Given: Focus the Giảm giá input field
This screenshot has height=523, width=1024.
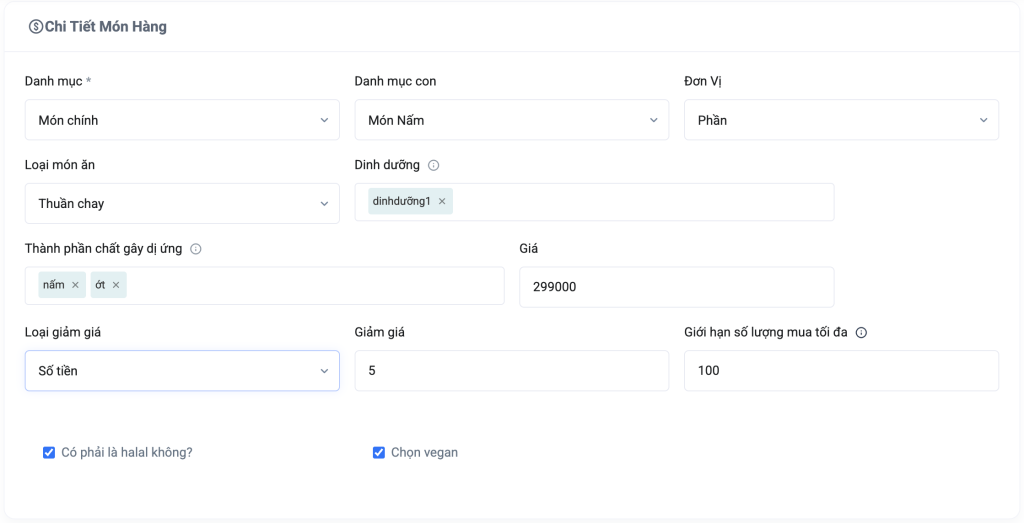Looking at the screenshot, I should 511,371.
